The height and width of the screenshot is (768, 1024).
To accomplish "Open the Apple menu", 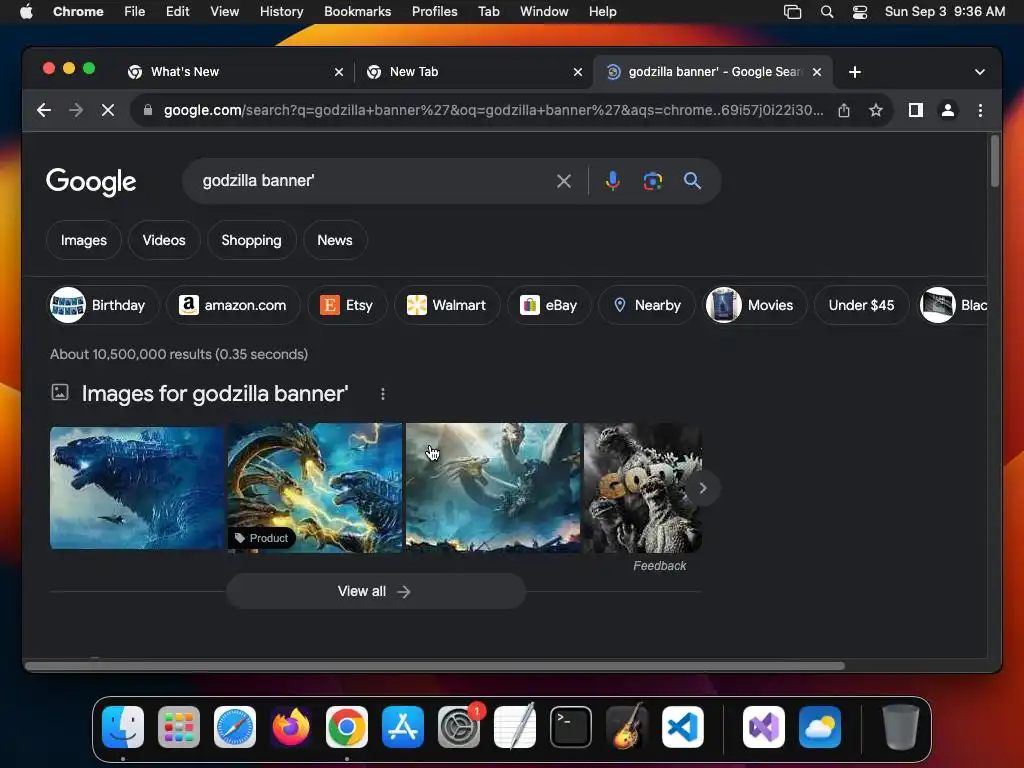I will pyautogui.click(x=26, y=12).
